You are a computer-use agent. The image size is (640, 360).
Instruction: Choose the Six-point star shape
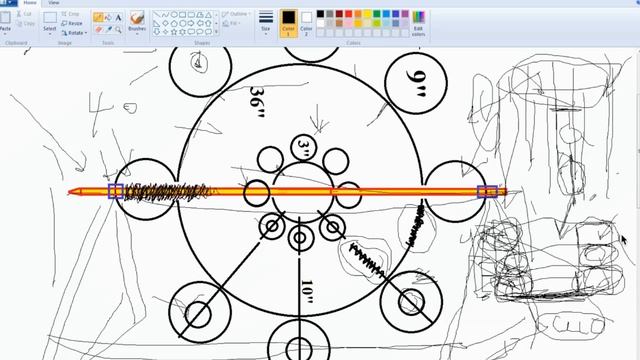point(182,32)
